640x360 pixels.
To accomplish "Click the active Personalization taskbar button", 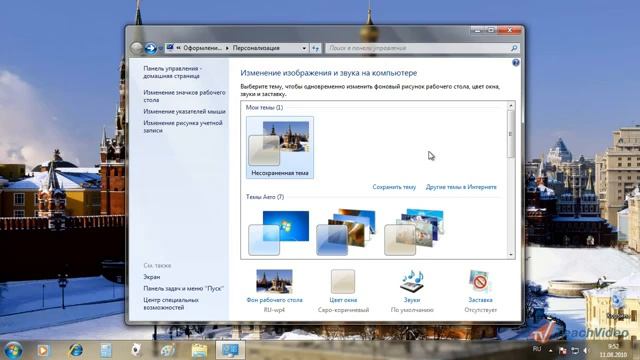I will (230, 350).
